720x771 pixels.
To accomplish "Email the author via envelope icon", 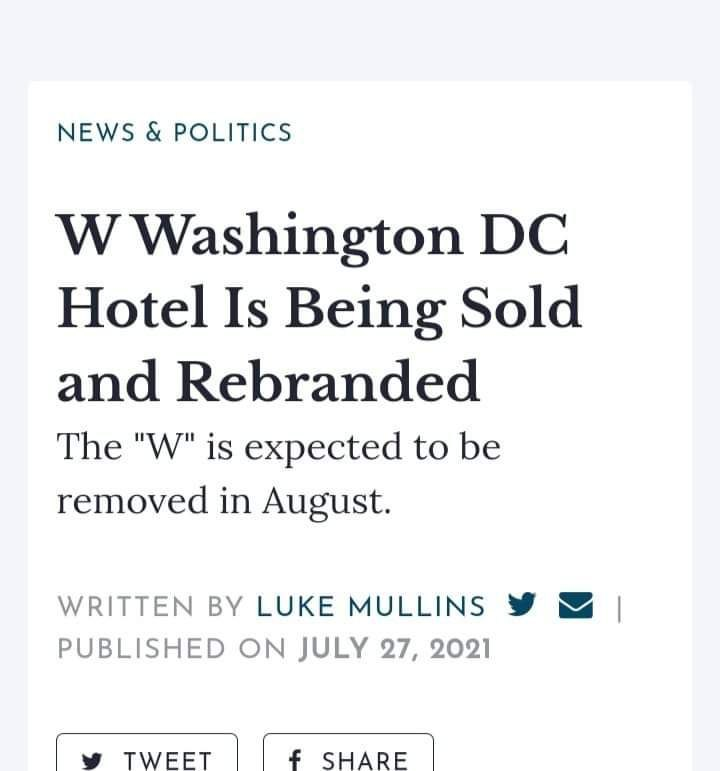I will (576, 605).
